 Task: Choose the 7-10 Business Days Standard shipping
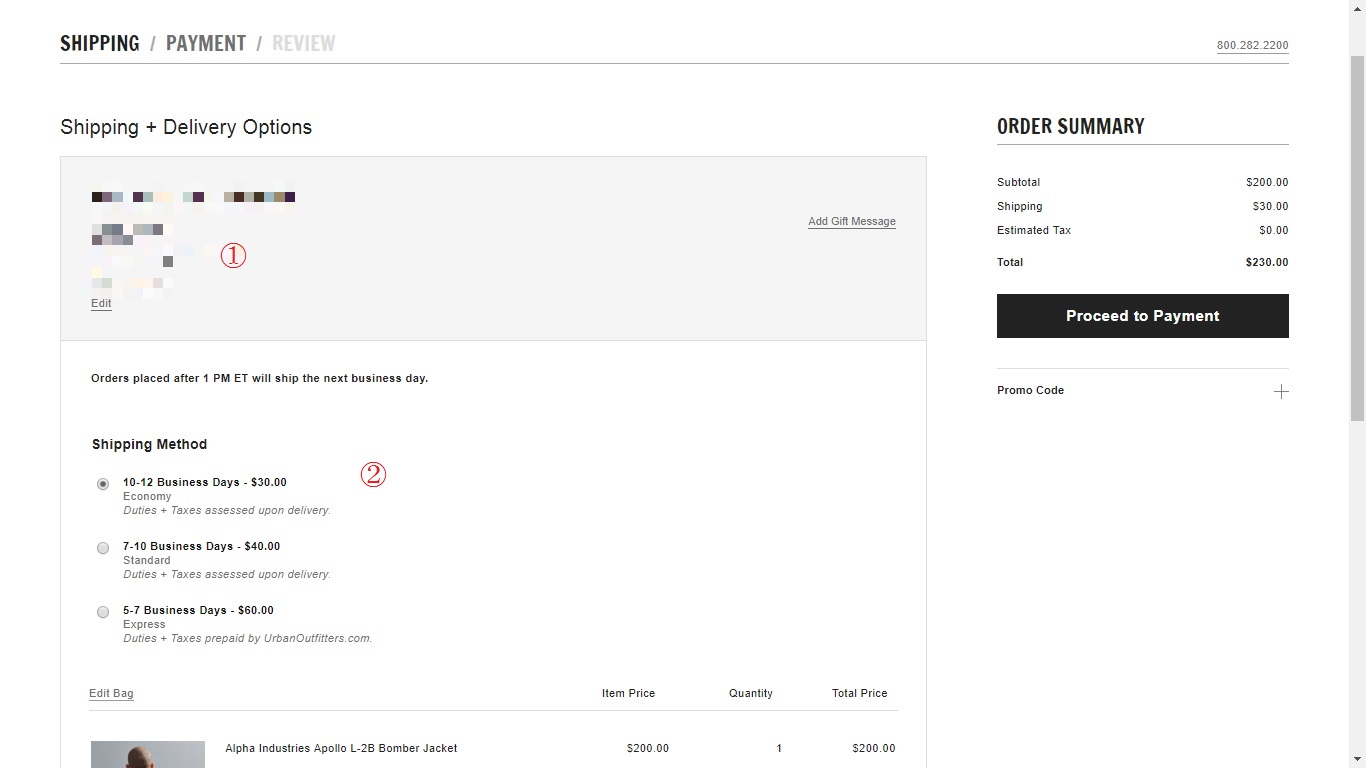coord(103,548)
